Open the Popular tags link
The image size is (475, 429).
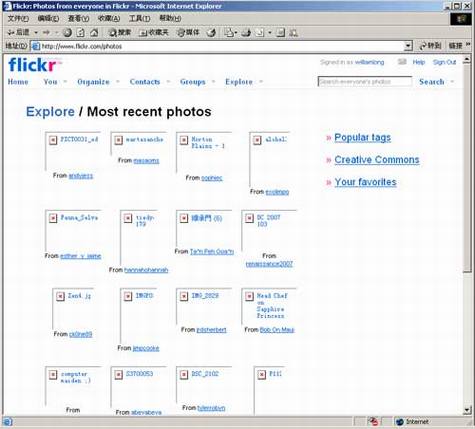coord(362,137)
